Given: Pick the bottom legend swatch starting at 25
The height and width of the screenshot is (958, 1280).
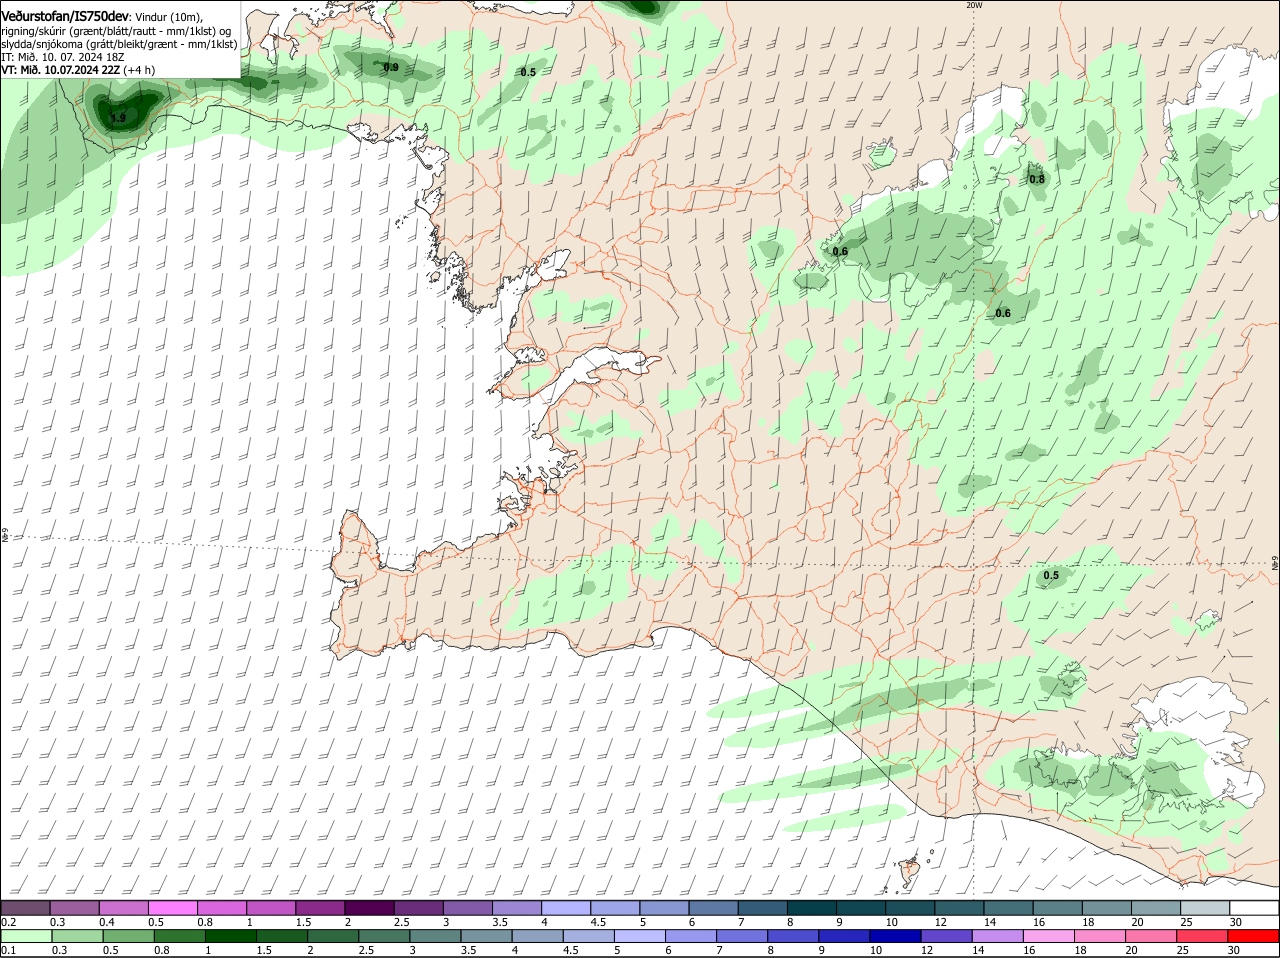Looking at the screenshot, I should pos(1202,935).
